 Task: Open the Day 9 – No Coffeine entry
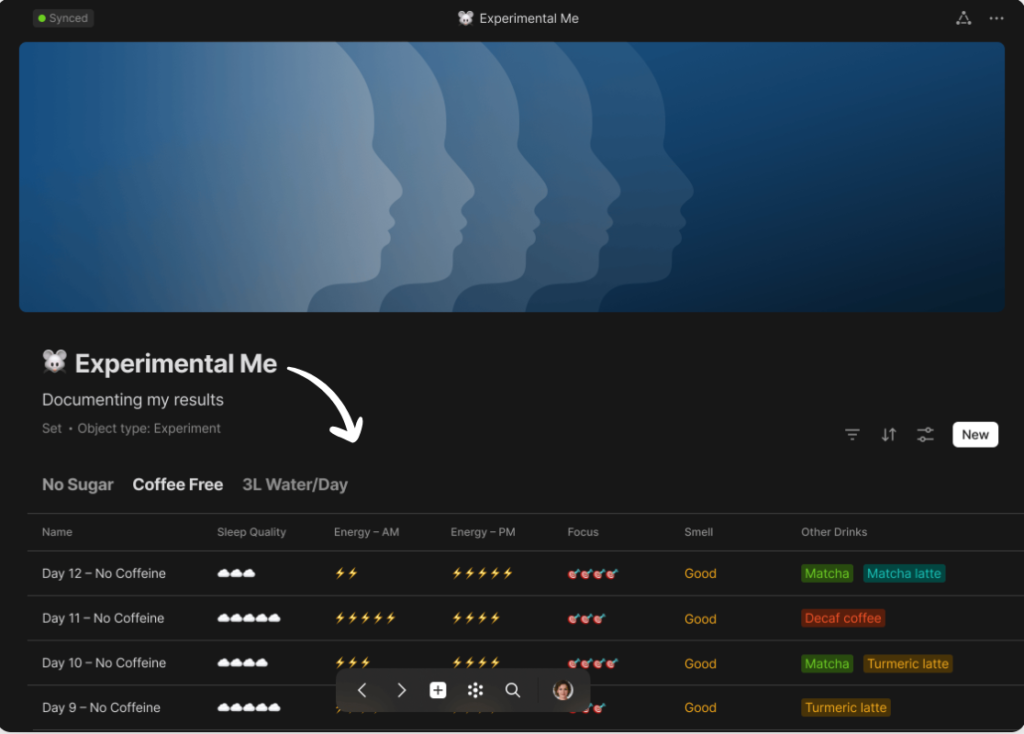tap(101, 708)
